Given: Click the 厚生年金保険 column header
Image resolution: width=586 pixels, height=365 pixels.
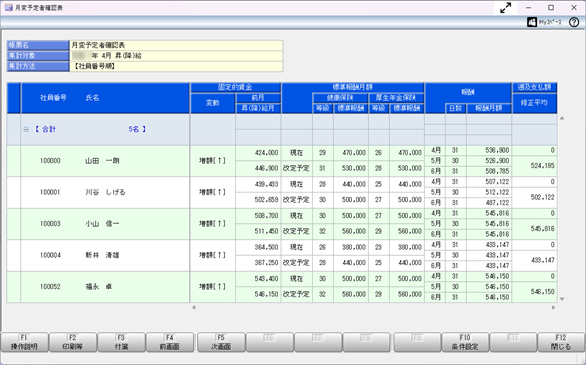Looking at the screenshot, I should [x=396, y=98].
